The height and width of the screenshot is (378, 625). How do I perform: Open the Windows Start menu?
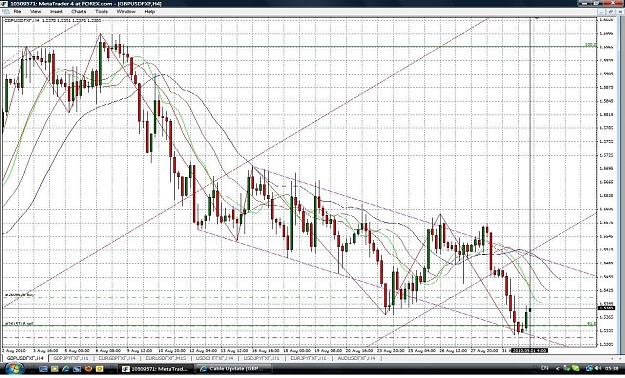15,368
